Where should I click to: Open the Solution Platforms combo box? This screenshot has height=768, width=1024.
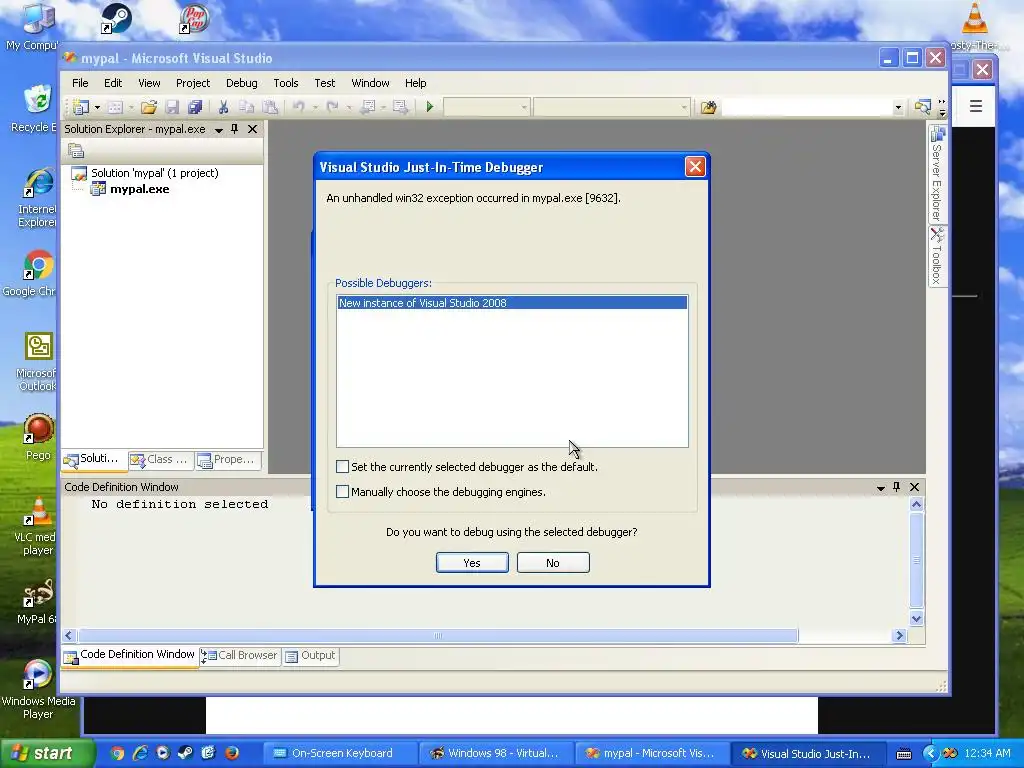click(611, 107)
